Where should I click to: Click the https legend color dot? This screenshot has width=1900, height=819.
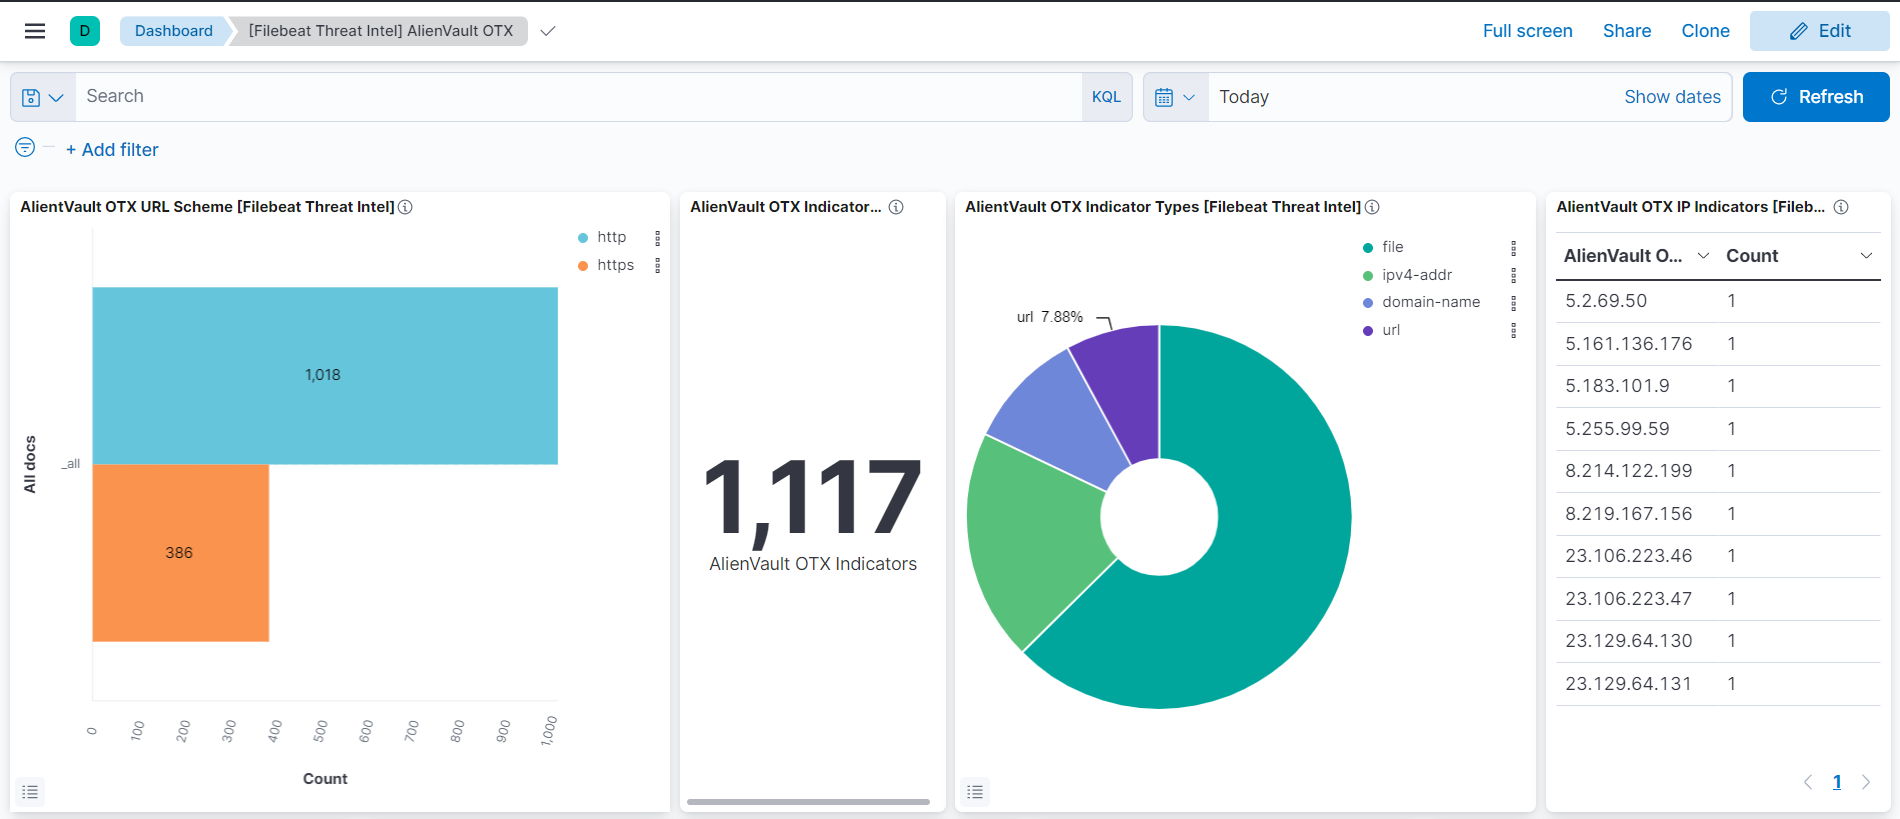coord(583,266)
